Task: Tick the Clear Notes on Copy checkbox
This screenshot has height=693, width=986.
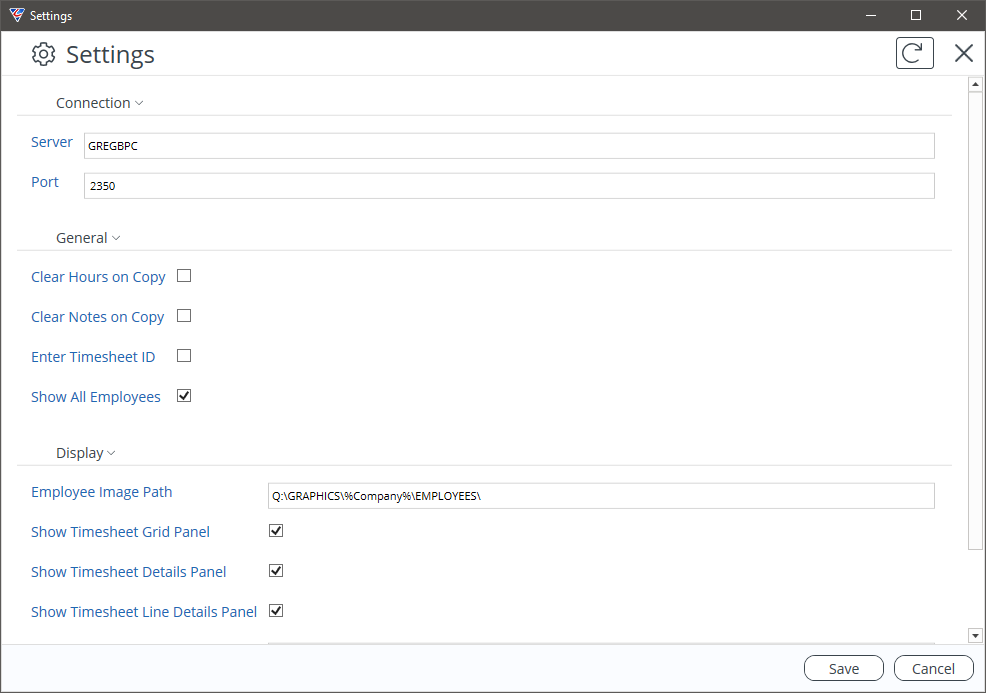Action: [184, 316]
